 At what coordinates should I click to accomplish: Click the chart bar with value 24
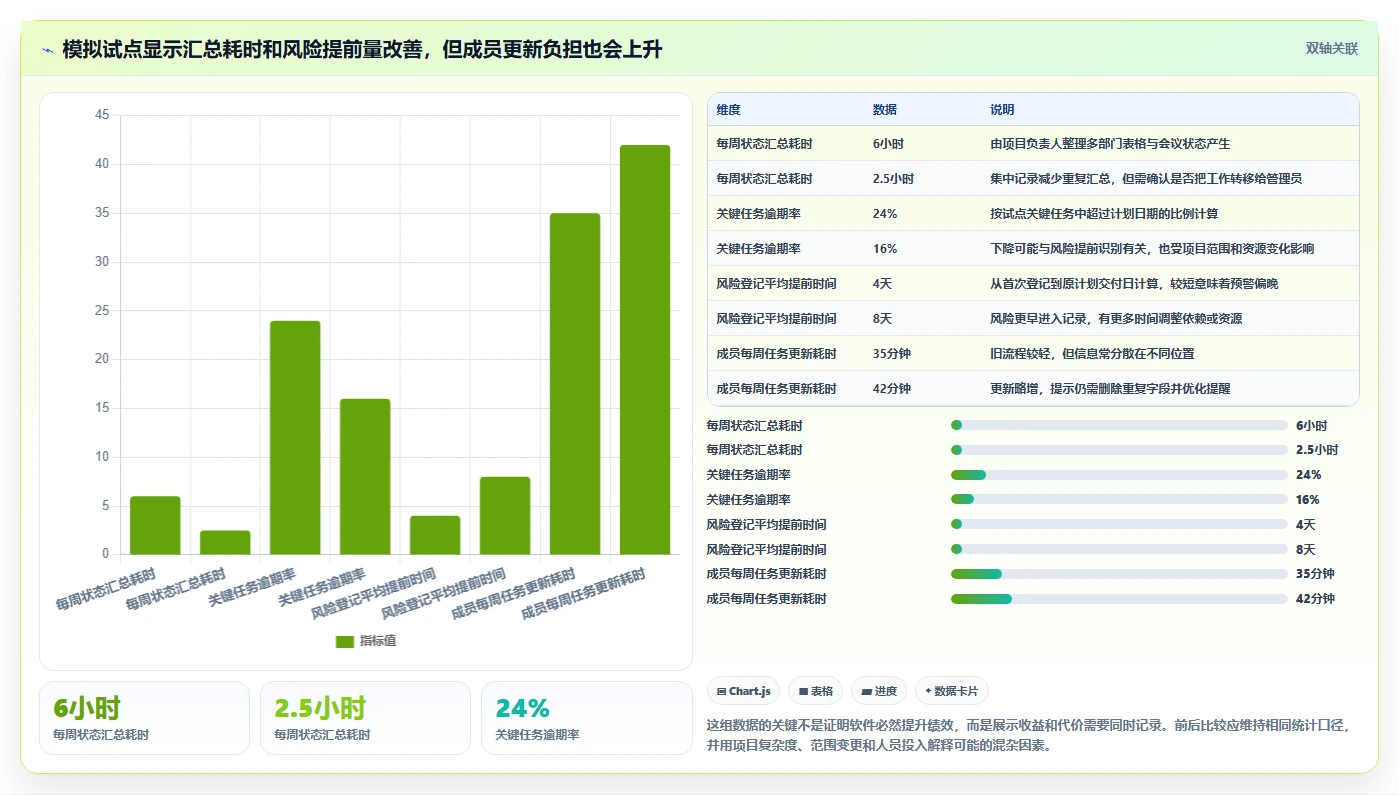click(x=295, y=437)
